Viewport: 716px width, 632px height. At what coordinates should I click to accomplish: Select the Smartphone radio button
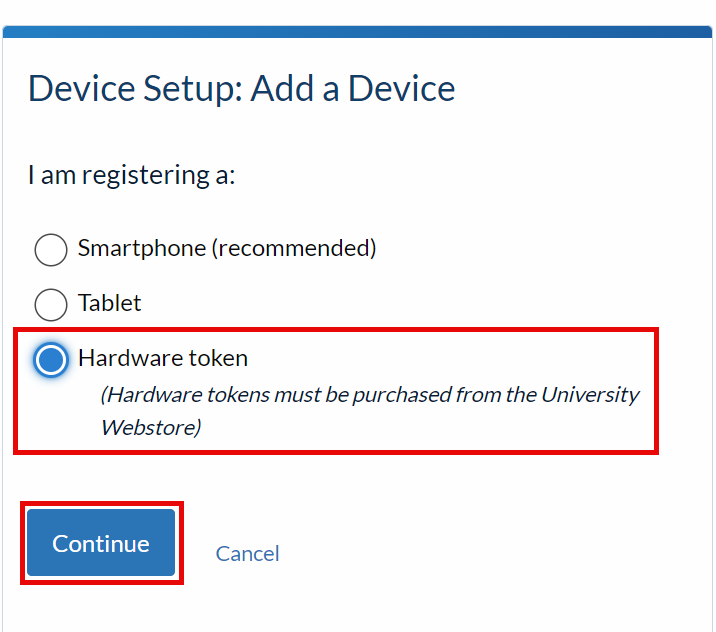coord(51,250)
